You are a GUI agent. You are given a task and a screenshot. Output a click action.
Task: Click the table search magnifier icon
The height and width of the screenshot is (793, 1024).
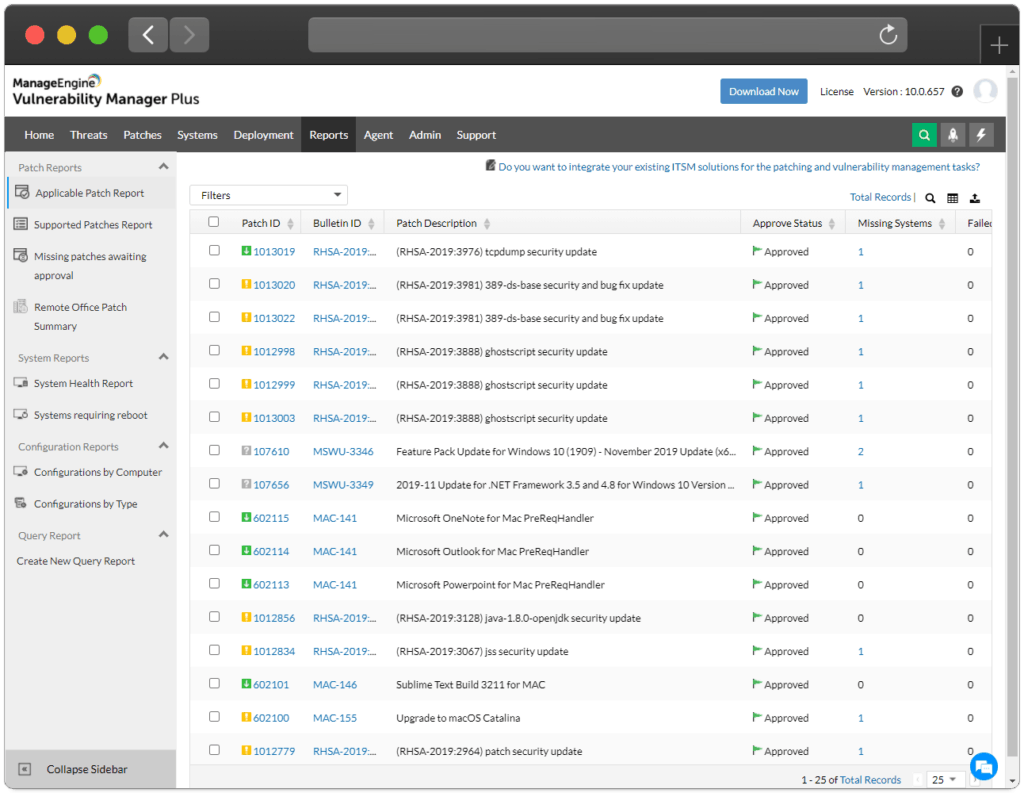930,198
